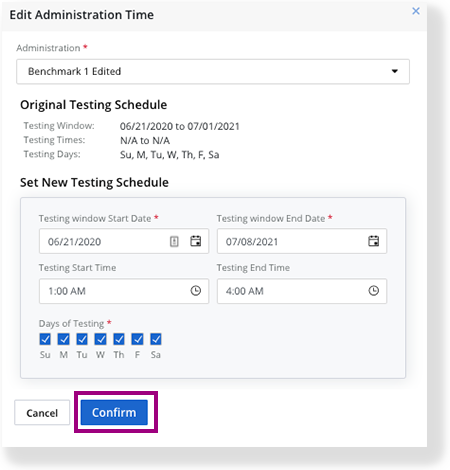Open calendar picker for Start Date

pos(196,241)
